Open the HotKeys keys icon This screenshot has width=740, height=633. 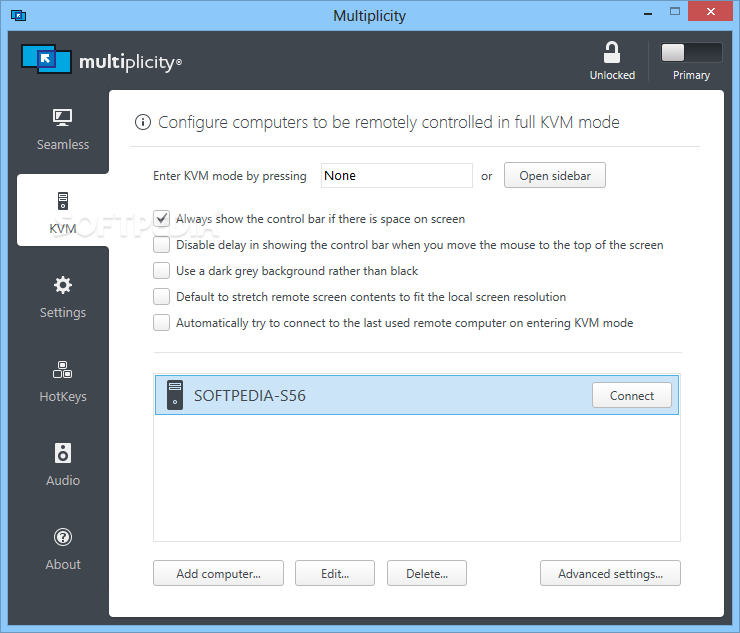63,369
